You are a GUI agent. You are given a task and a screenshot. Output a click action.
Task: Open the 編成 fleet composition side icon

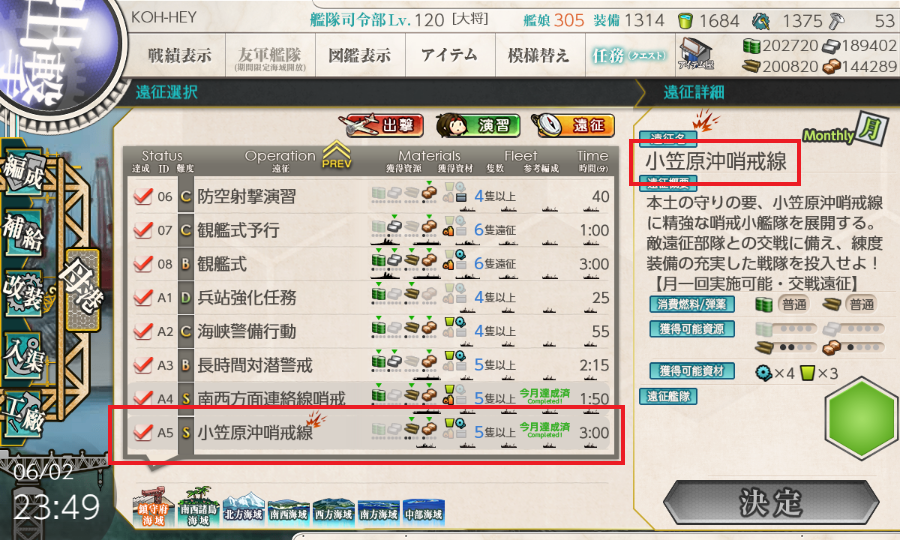pos(23,172)
